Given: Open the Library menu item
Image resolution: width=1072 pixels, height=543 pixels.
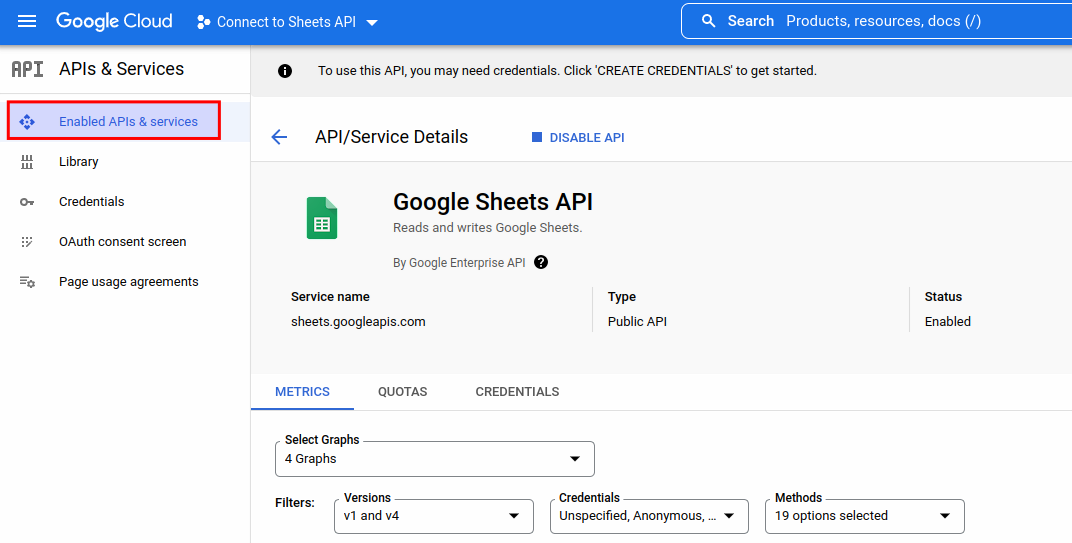Looking at the screenshot, I should (x=79, y=161).
